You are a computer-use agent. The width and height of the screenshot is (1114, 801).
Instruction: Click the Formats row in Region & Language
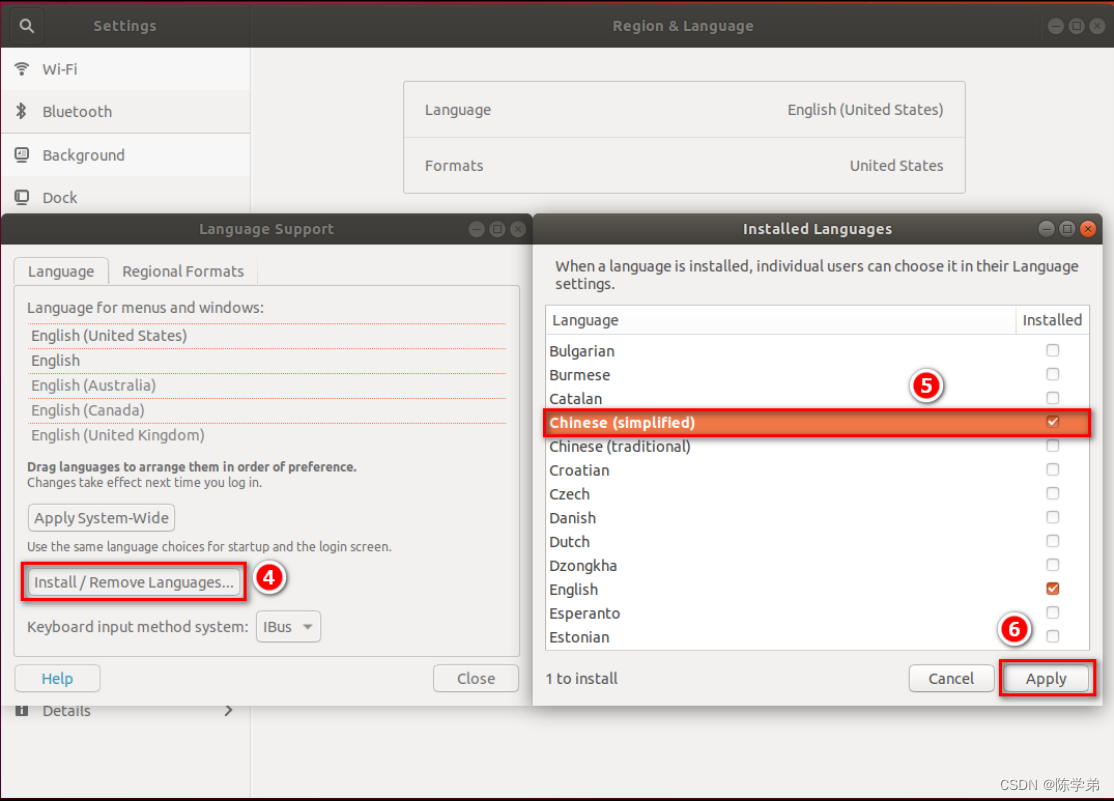tap(684, 166)
